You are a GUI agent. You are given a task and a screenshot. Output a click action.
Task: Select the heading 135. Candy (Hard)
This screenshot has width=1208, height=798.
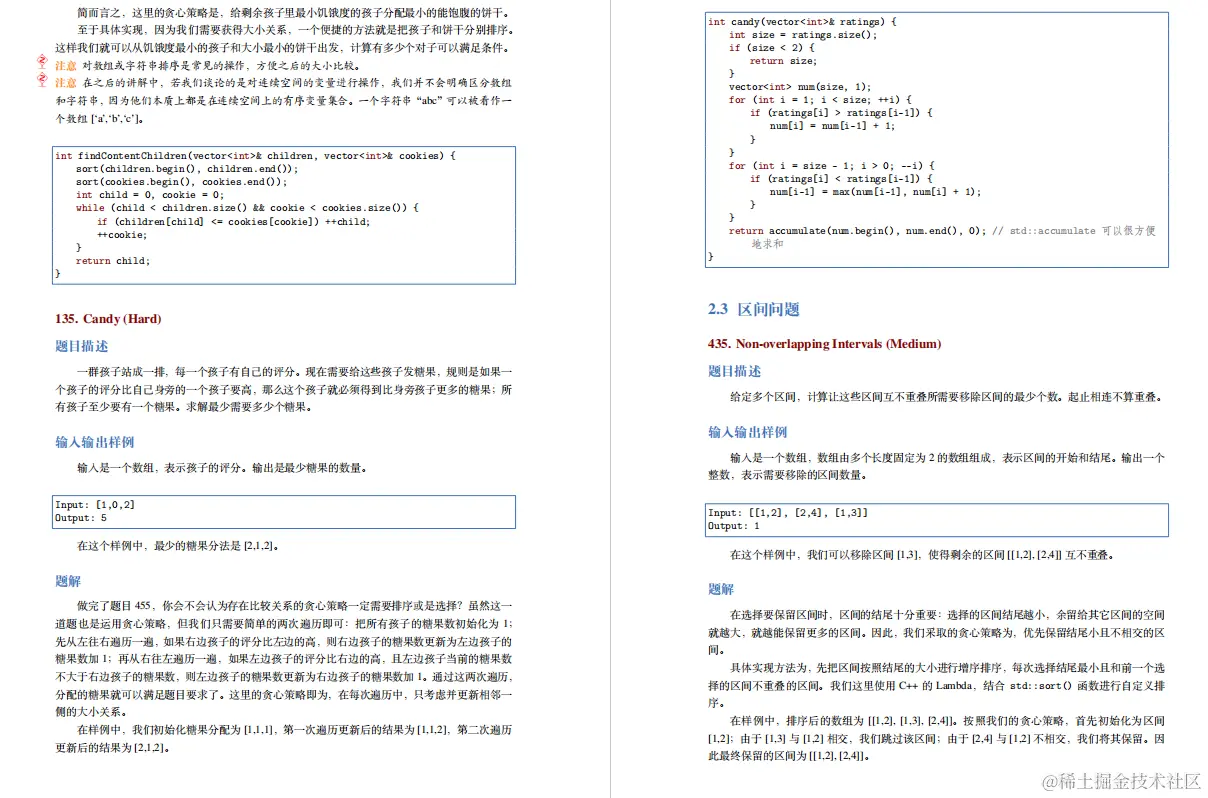coord(109,318)
